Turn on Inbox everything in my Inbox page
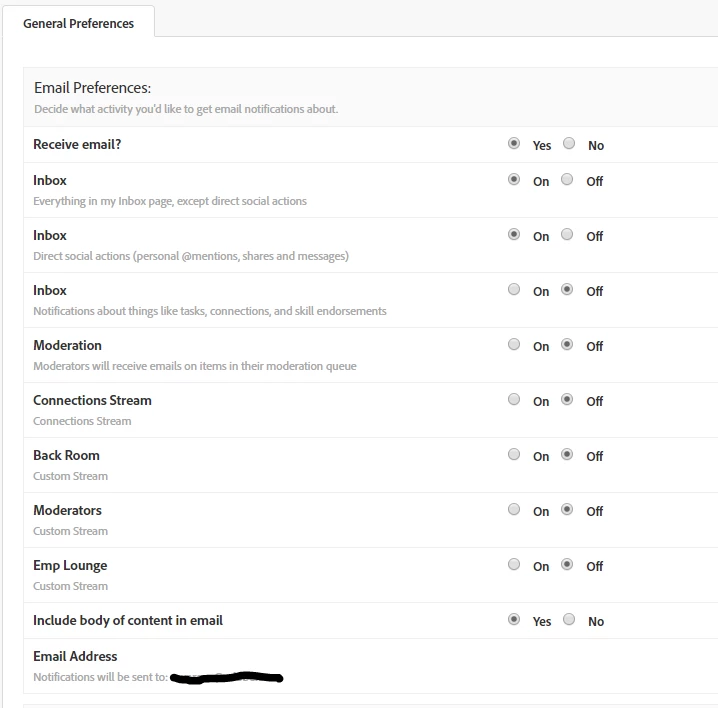The width and height of the screenshot is (718, 708). tap(514, 179)
